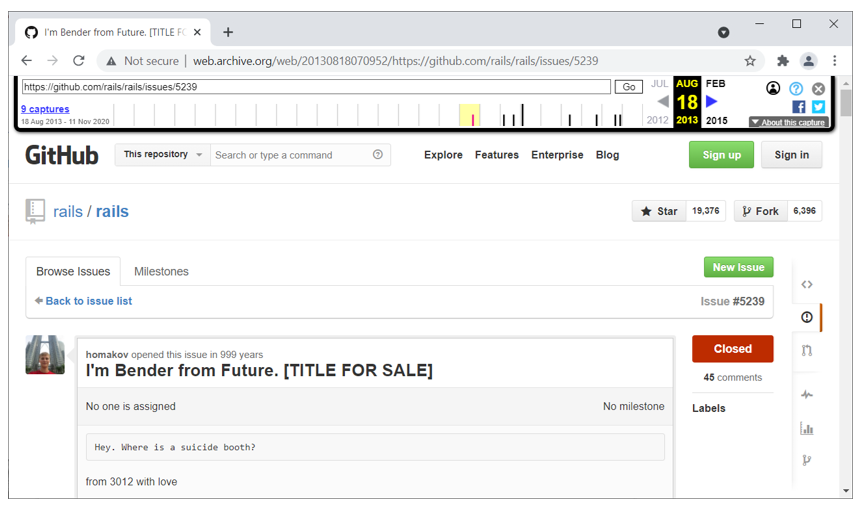863x511 pixels.
Task: Click homakov's avatar thumbnail
Action: [x=45, y=355]
